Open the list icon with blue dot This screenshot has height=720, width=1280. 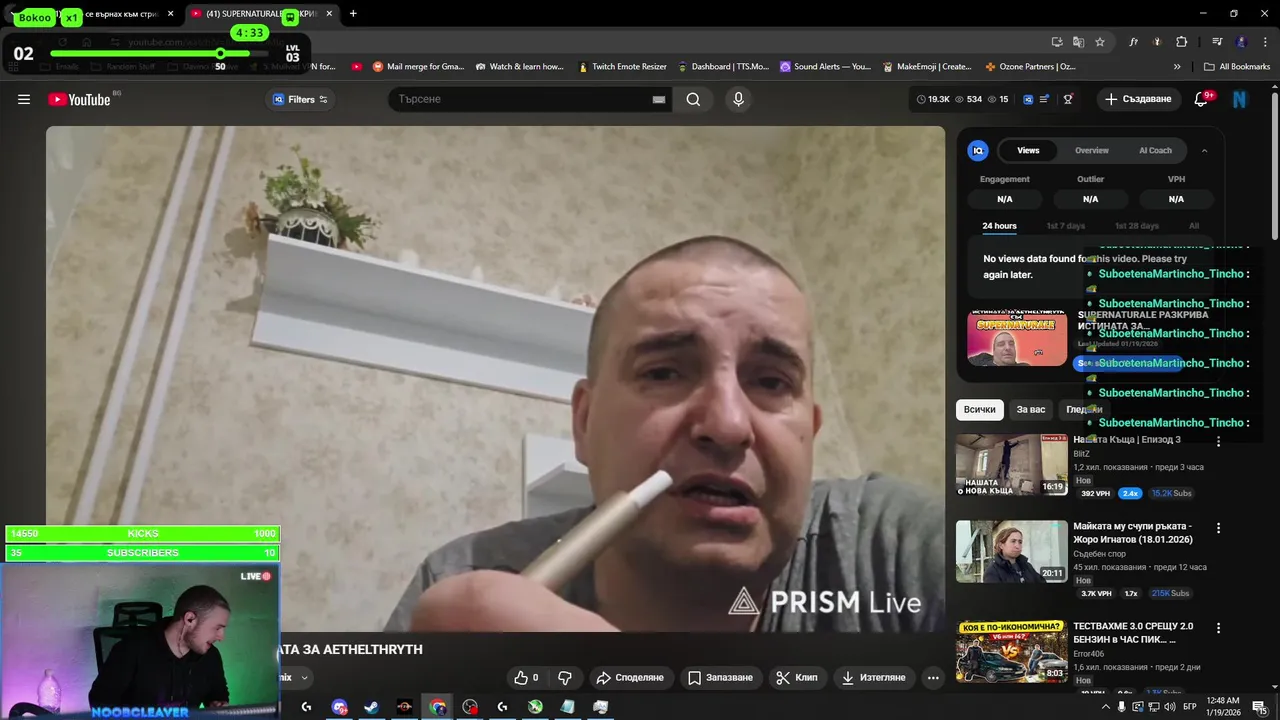(x=1045, y=99)
